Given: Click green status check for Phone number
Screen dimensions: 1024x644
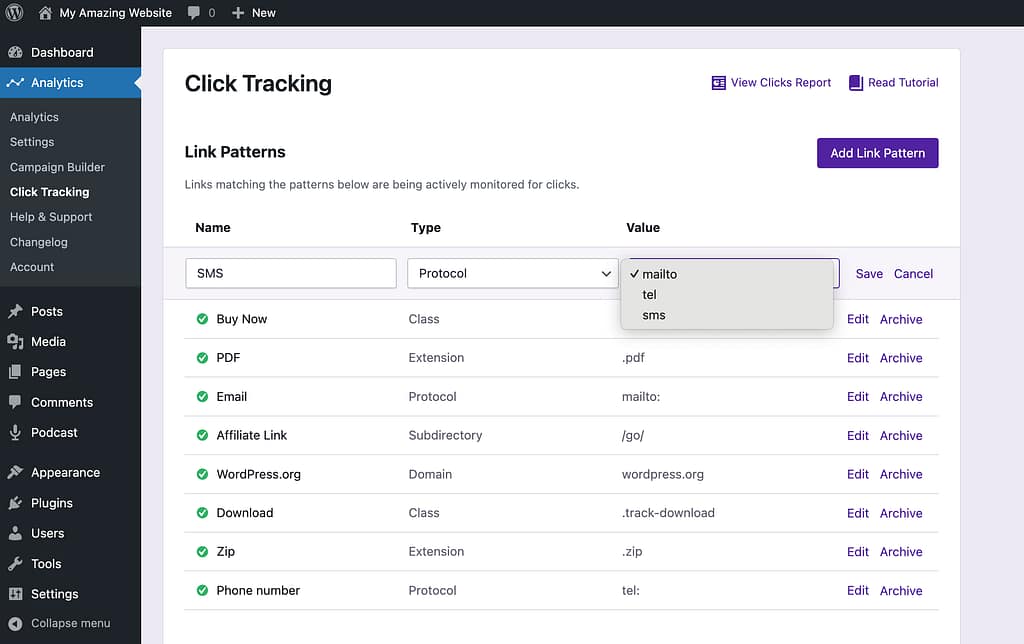Looking at the screenshot, I should click(x=202, y=590).
